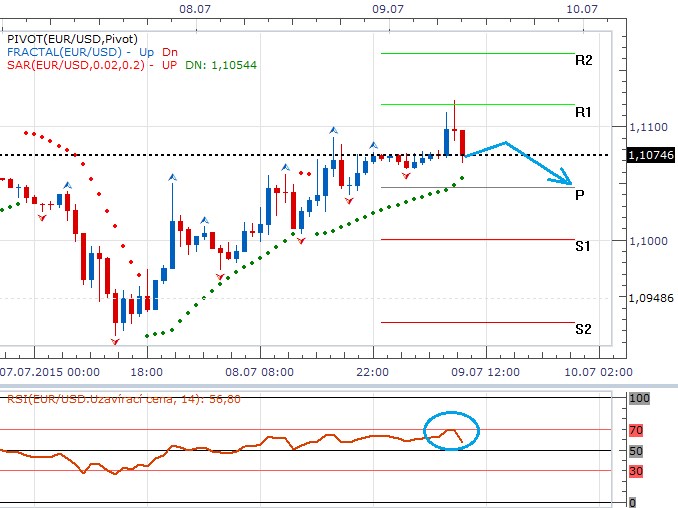
Task: Click the 1,1100 price axis label
Action: (x=648, y=127)
